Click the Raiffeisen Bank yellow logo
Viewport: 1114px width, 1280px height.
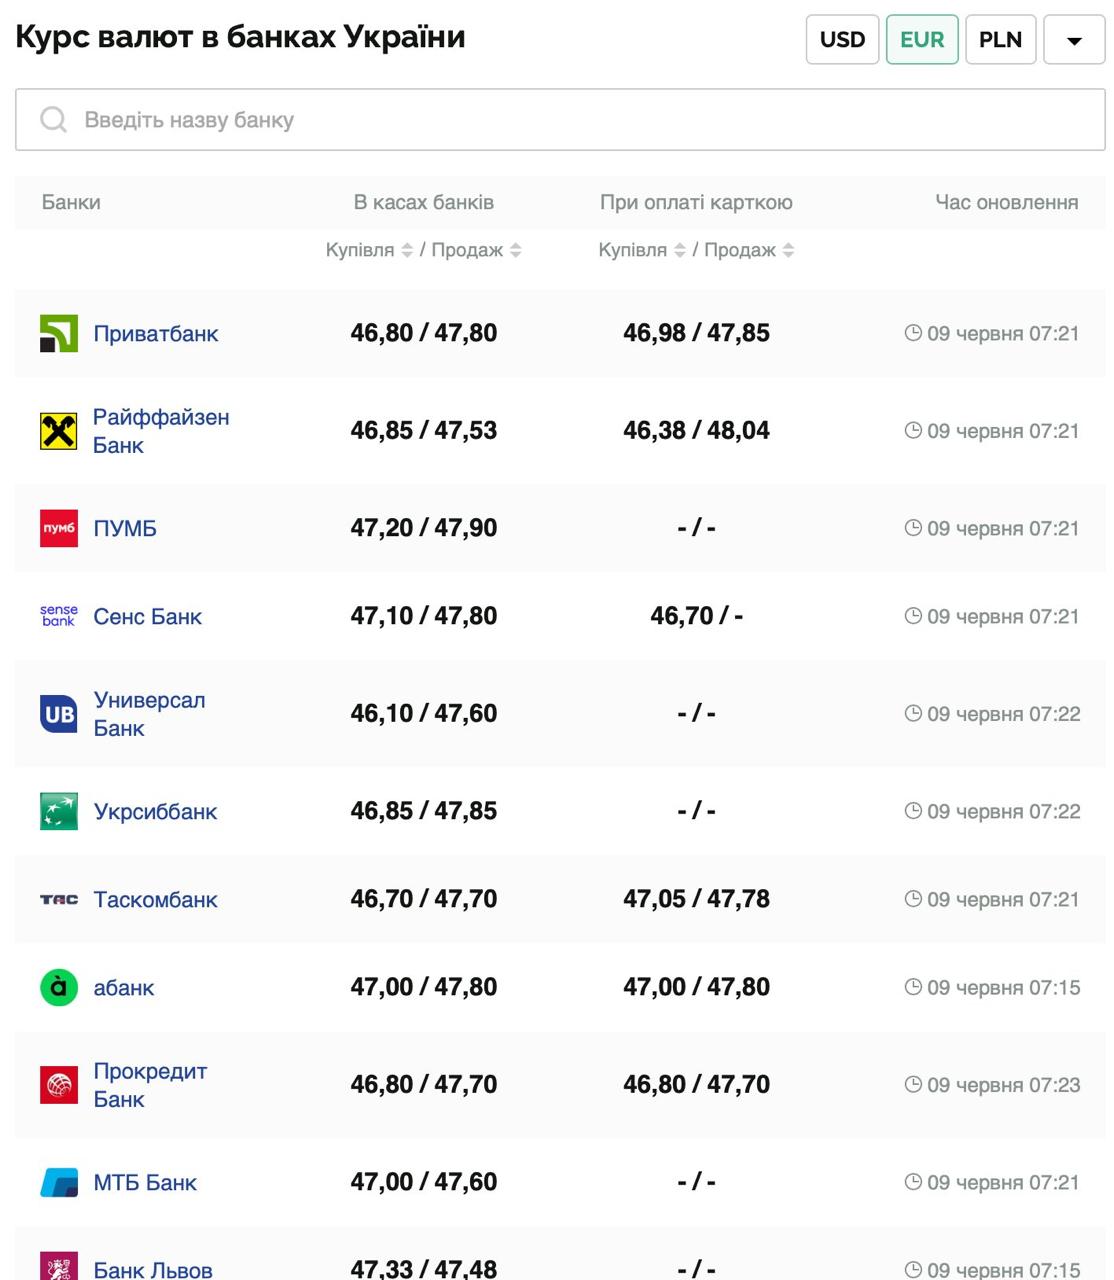[x=59, y=431]
